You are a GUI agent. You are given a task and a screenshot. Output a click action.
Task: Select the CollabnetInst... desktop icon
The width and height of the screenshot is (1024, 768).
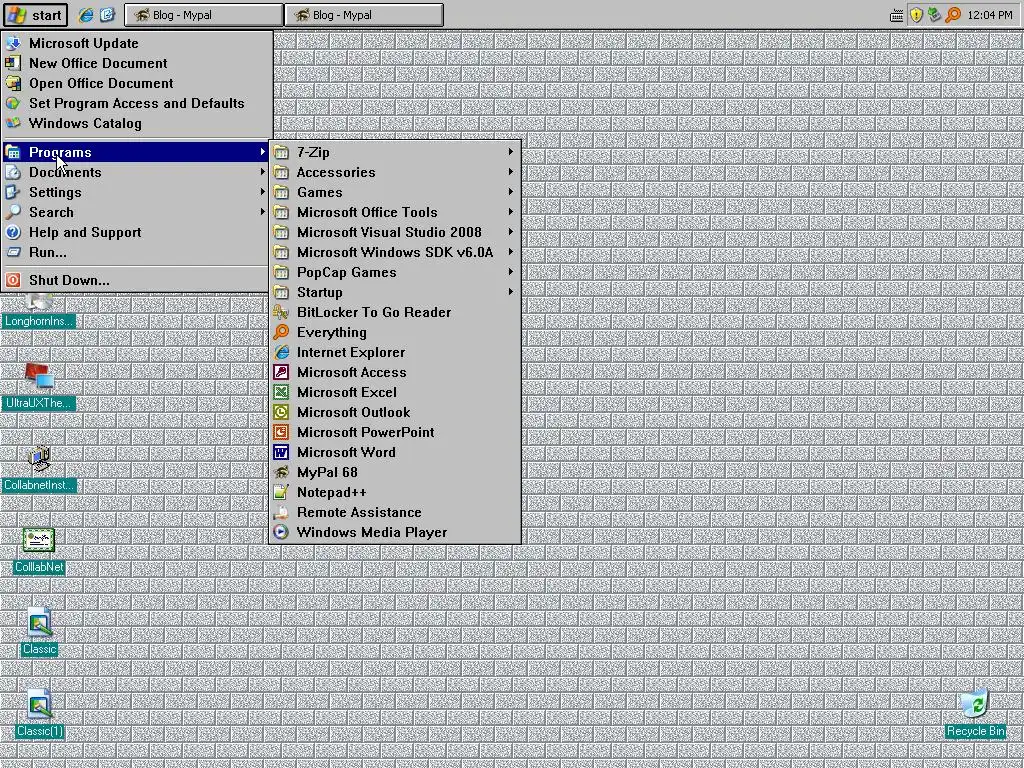[x=39, y=468]
